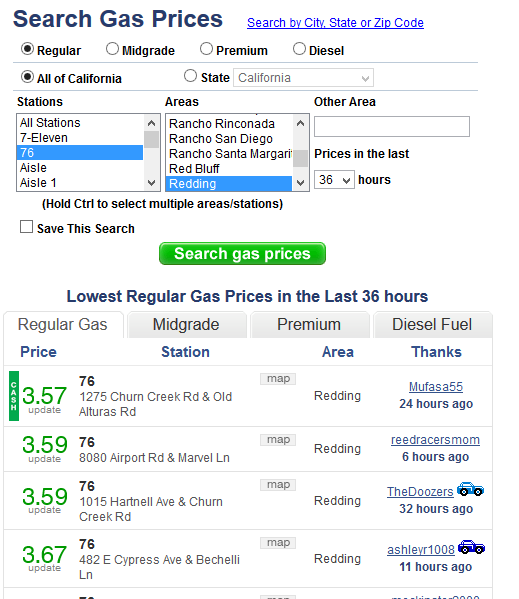
Task: Open map for 482 E Cypress Ave station
Action: coord(278,543)
